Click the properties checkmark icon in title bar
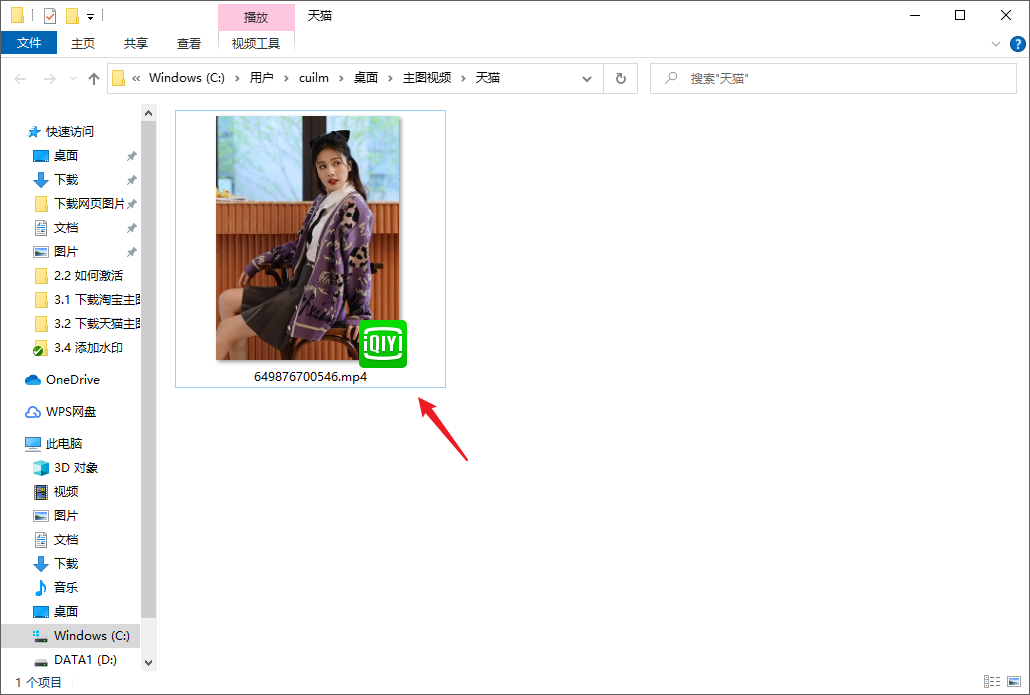The image size is (1030, 695). pyautogui.click(x=50, y=16)
